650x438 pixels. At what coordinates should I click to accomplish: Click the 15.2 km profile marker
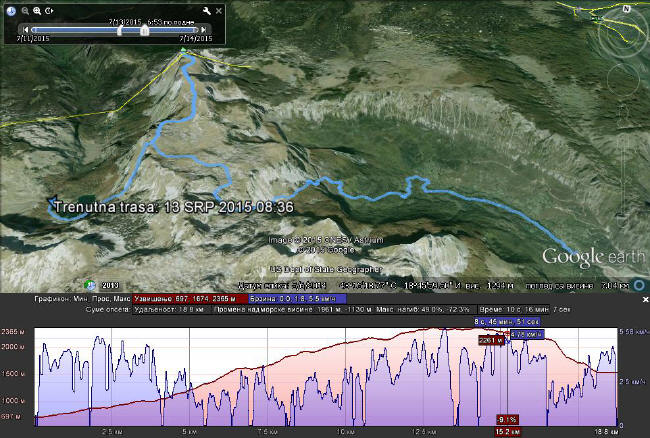(508, 432)
